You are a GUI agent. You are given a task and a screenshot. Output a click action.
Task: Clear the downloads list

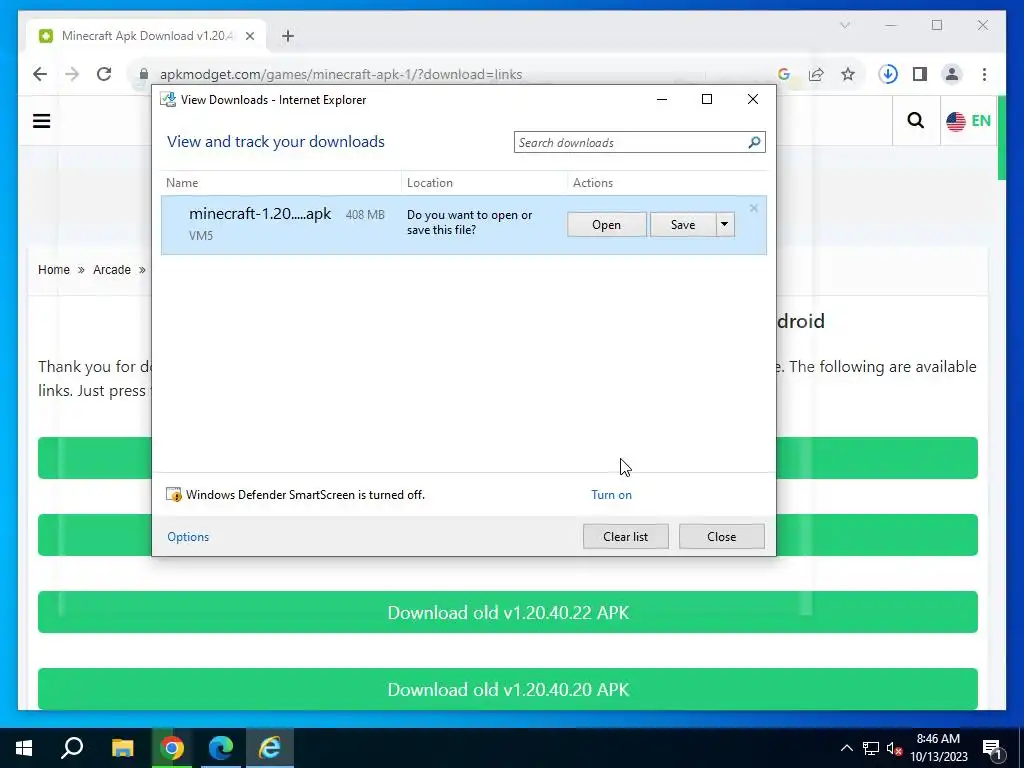coord(626,536)
